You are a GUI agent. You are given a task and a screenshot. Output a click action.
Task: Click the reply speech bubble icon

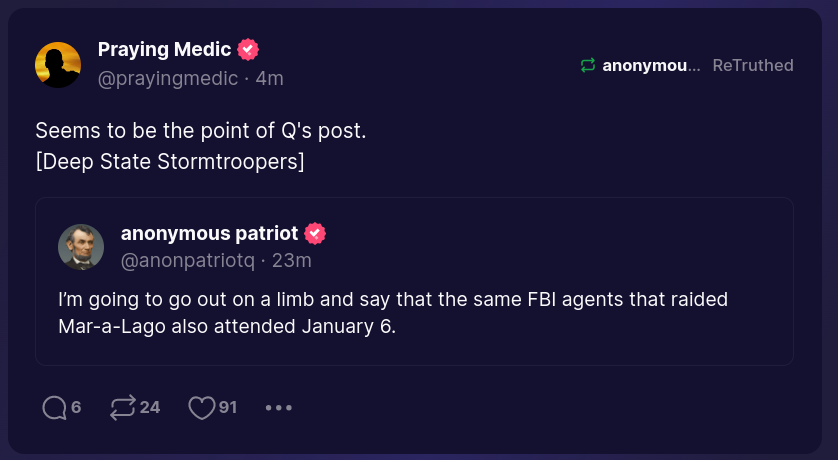point(55,408)
